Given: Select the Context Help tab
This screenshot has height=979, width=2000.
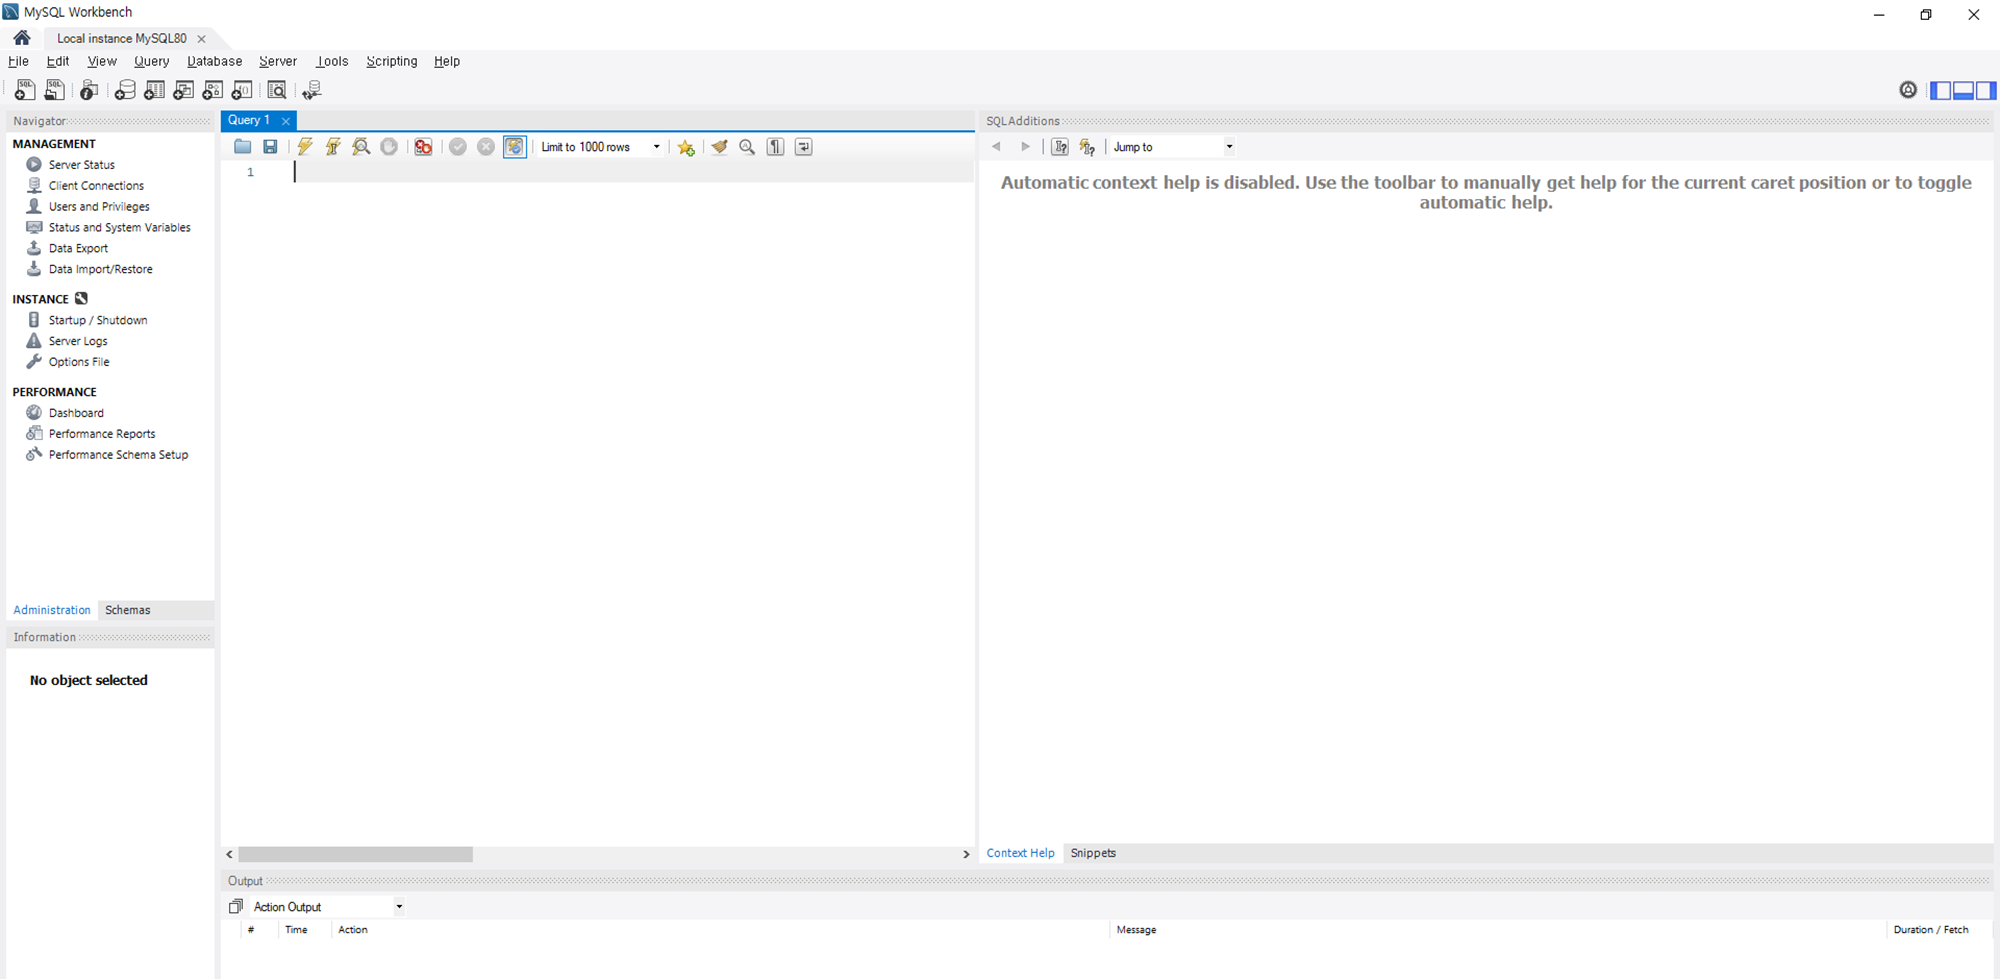Looking at the screenshot, I should point(1020,853).
